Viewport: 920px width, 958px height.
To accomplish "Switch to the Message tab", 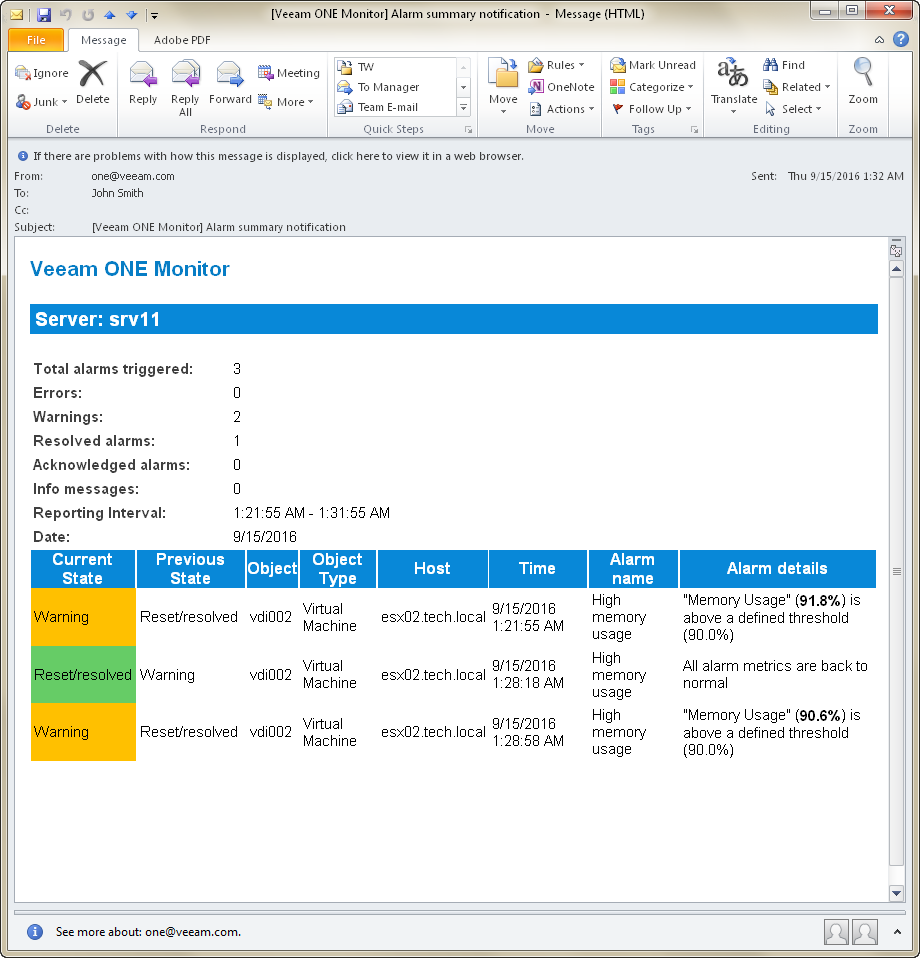I will [x=103, y=40].
